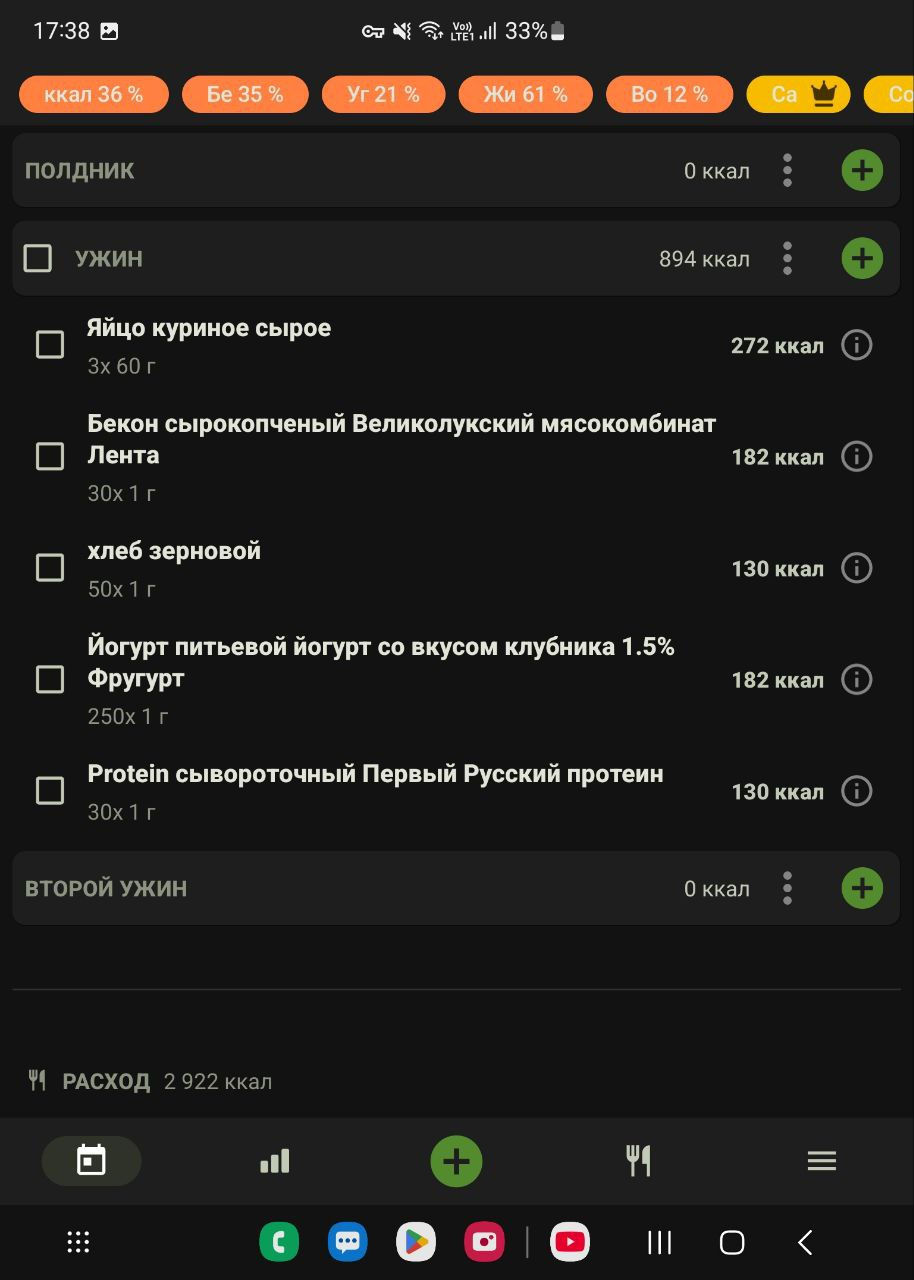Switch to the recipes fork-knife tab
This screenshot has width=914, height=1280.
pos(638,1161)
